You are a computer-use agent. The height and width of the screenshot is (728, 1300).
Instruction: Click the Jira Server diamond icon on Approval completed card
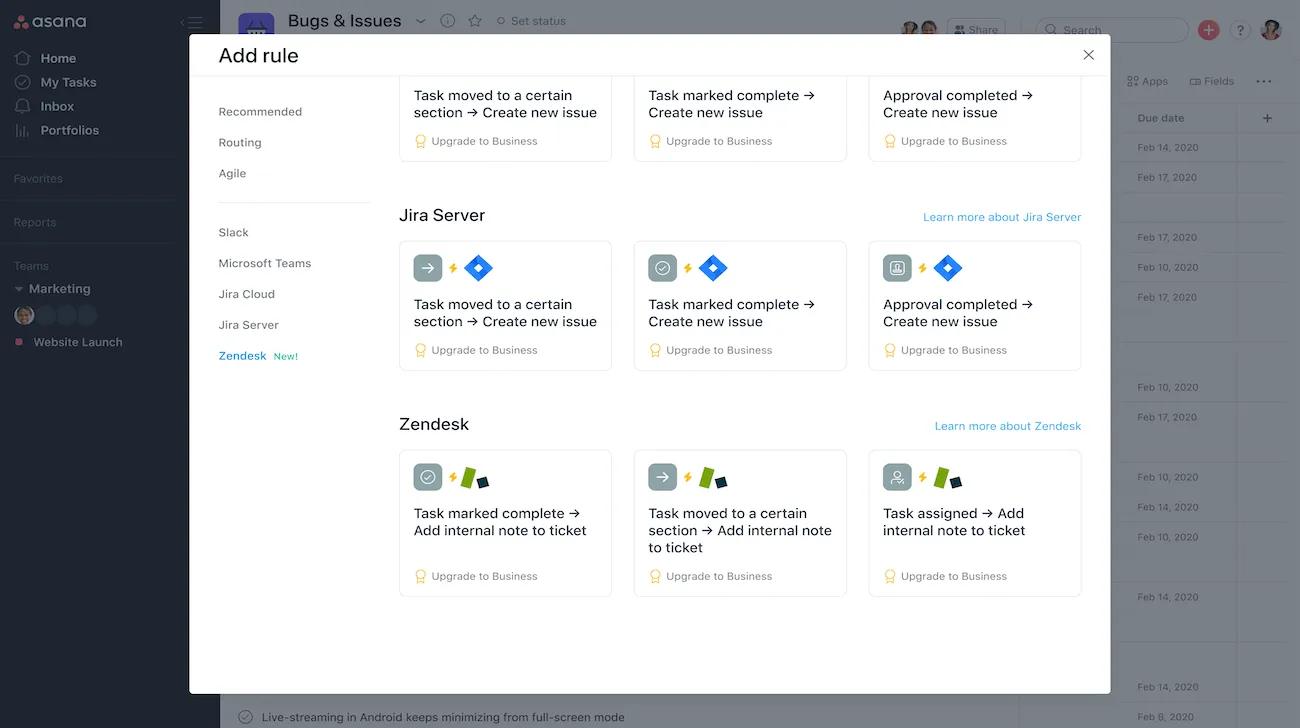pyautogui.click(x=947, y=267)
